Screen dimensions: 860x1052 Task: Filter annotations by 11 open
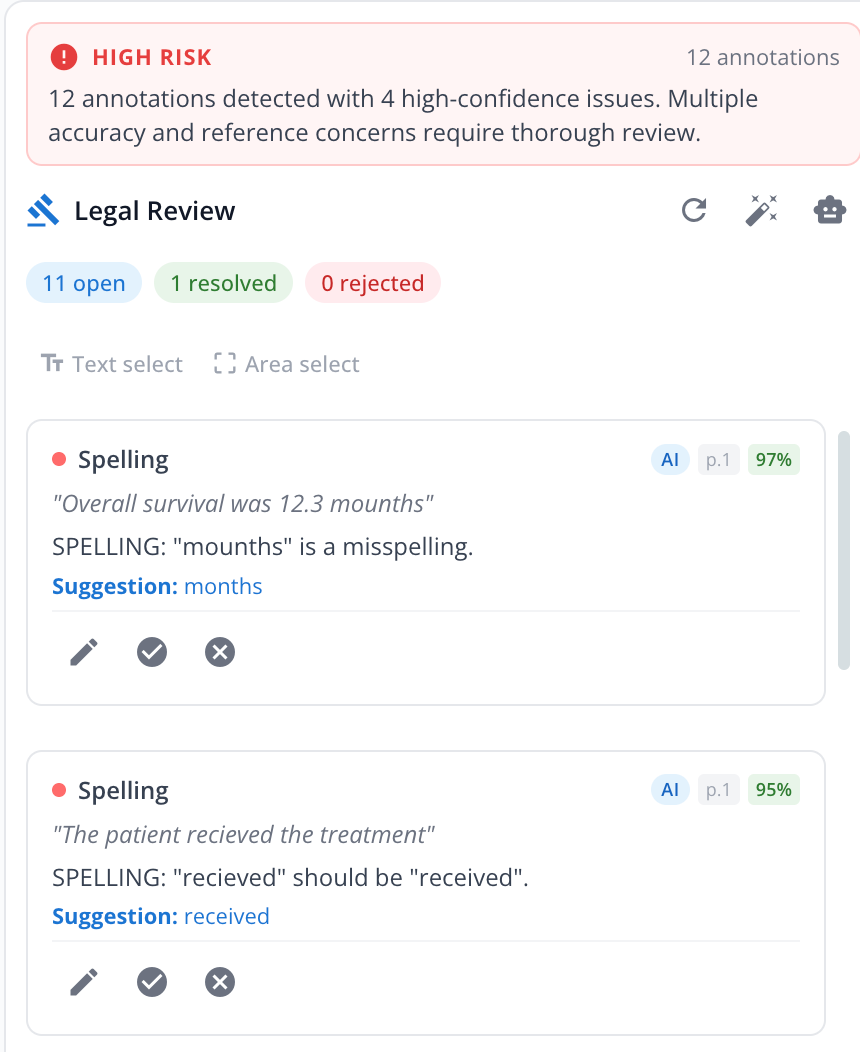point(83,283)
